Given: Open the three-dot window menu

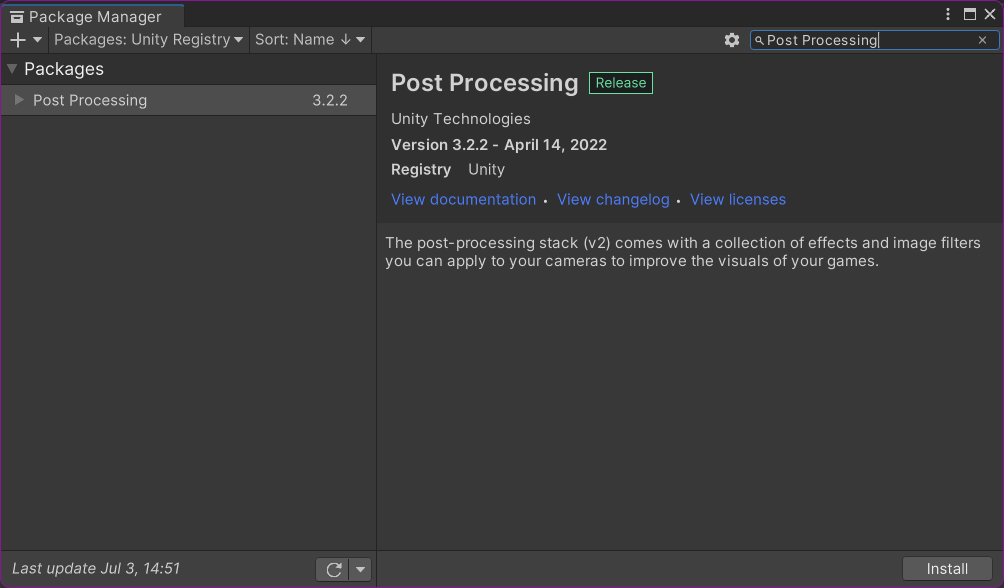Looking at the screenshot, I should point(947,13).
